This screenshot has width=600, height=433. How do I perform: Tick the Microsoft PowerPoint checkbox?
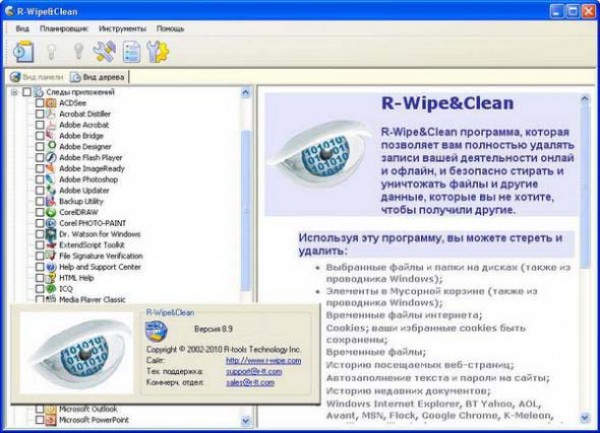pos(40,420)
